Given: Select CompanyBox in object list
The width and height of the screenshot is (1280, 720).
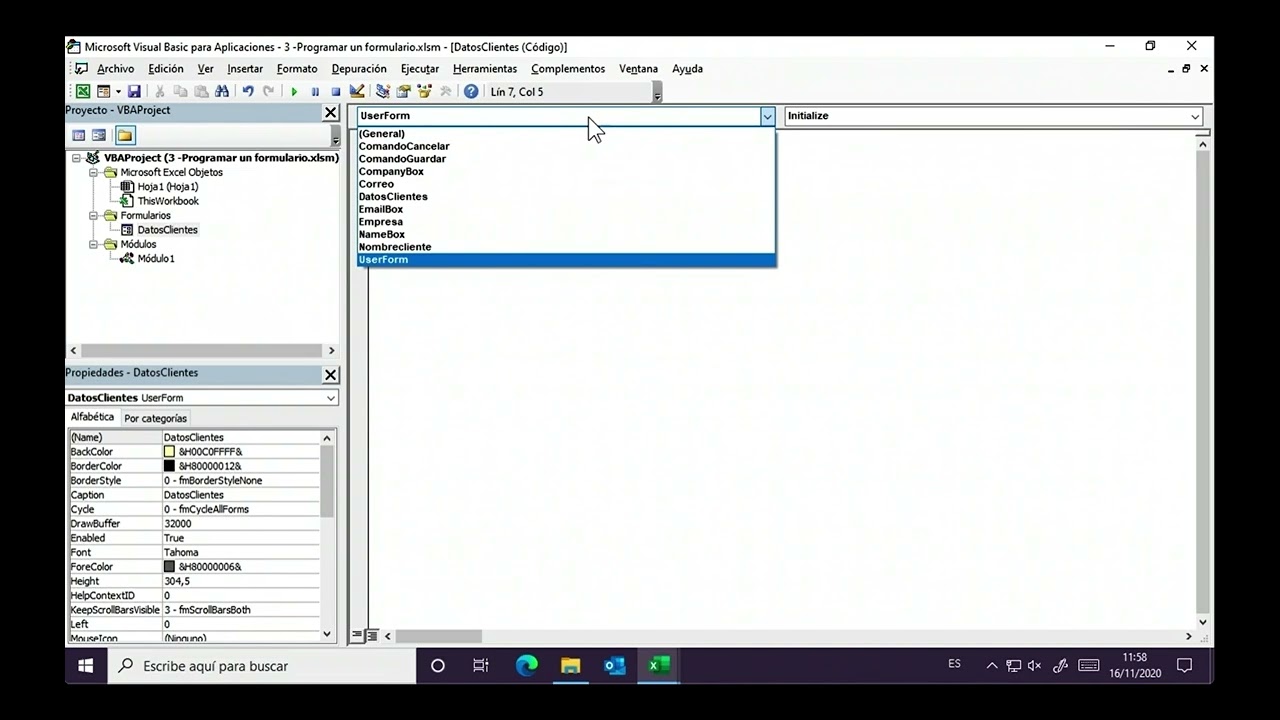Looking at the screenshot, I should (x=566, y=171).
